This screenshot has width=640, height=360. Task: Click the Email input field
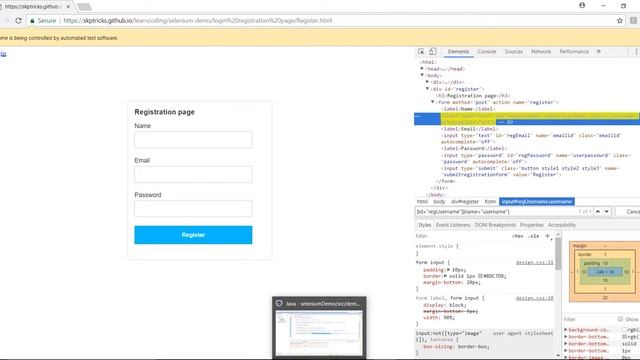pos(193,174)
